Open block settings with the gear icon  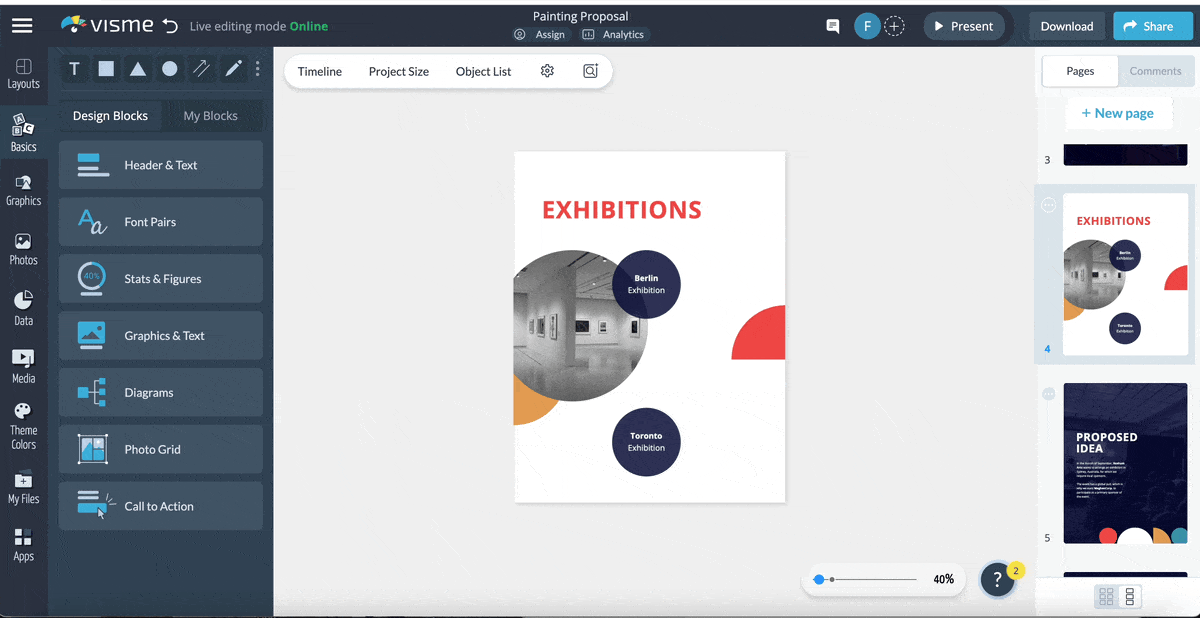[545, 71]
